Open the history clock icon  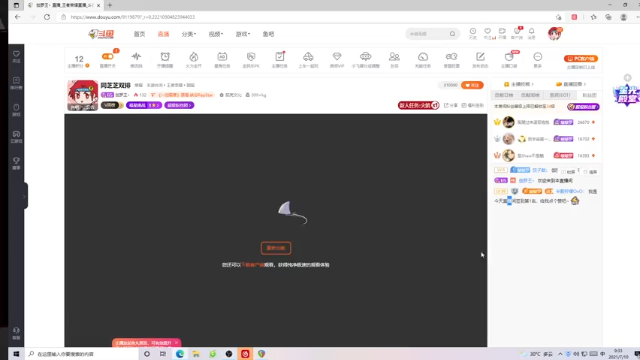point(473,31)
